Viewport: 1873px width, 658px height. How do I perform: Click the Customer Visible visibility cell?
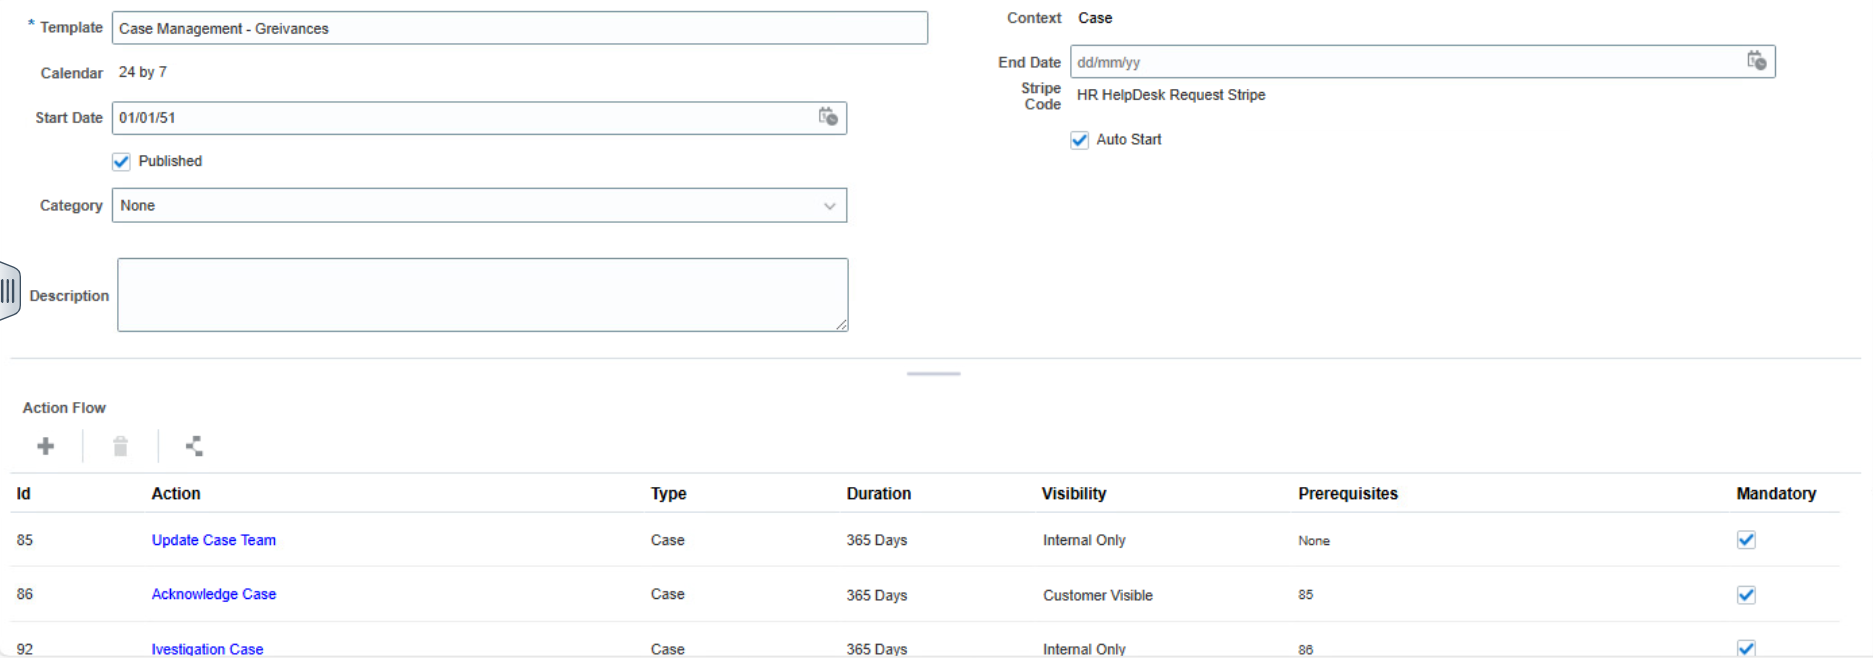coord(1097,595)
